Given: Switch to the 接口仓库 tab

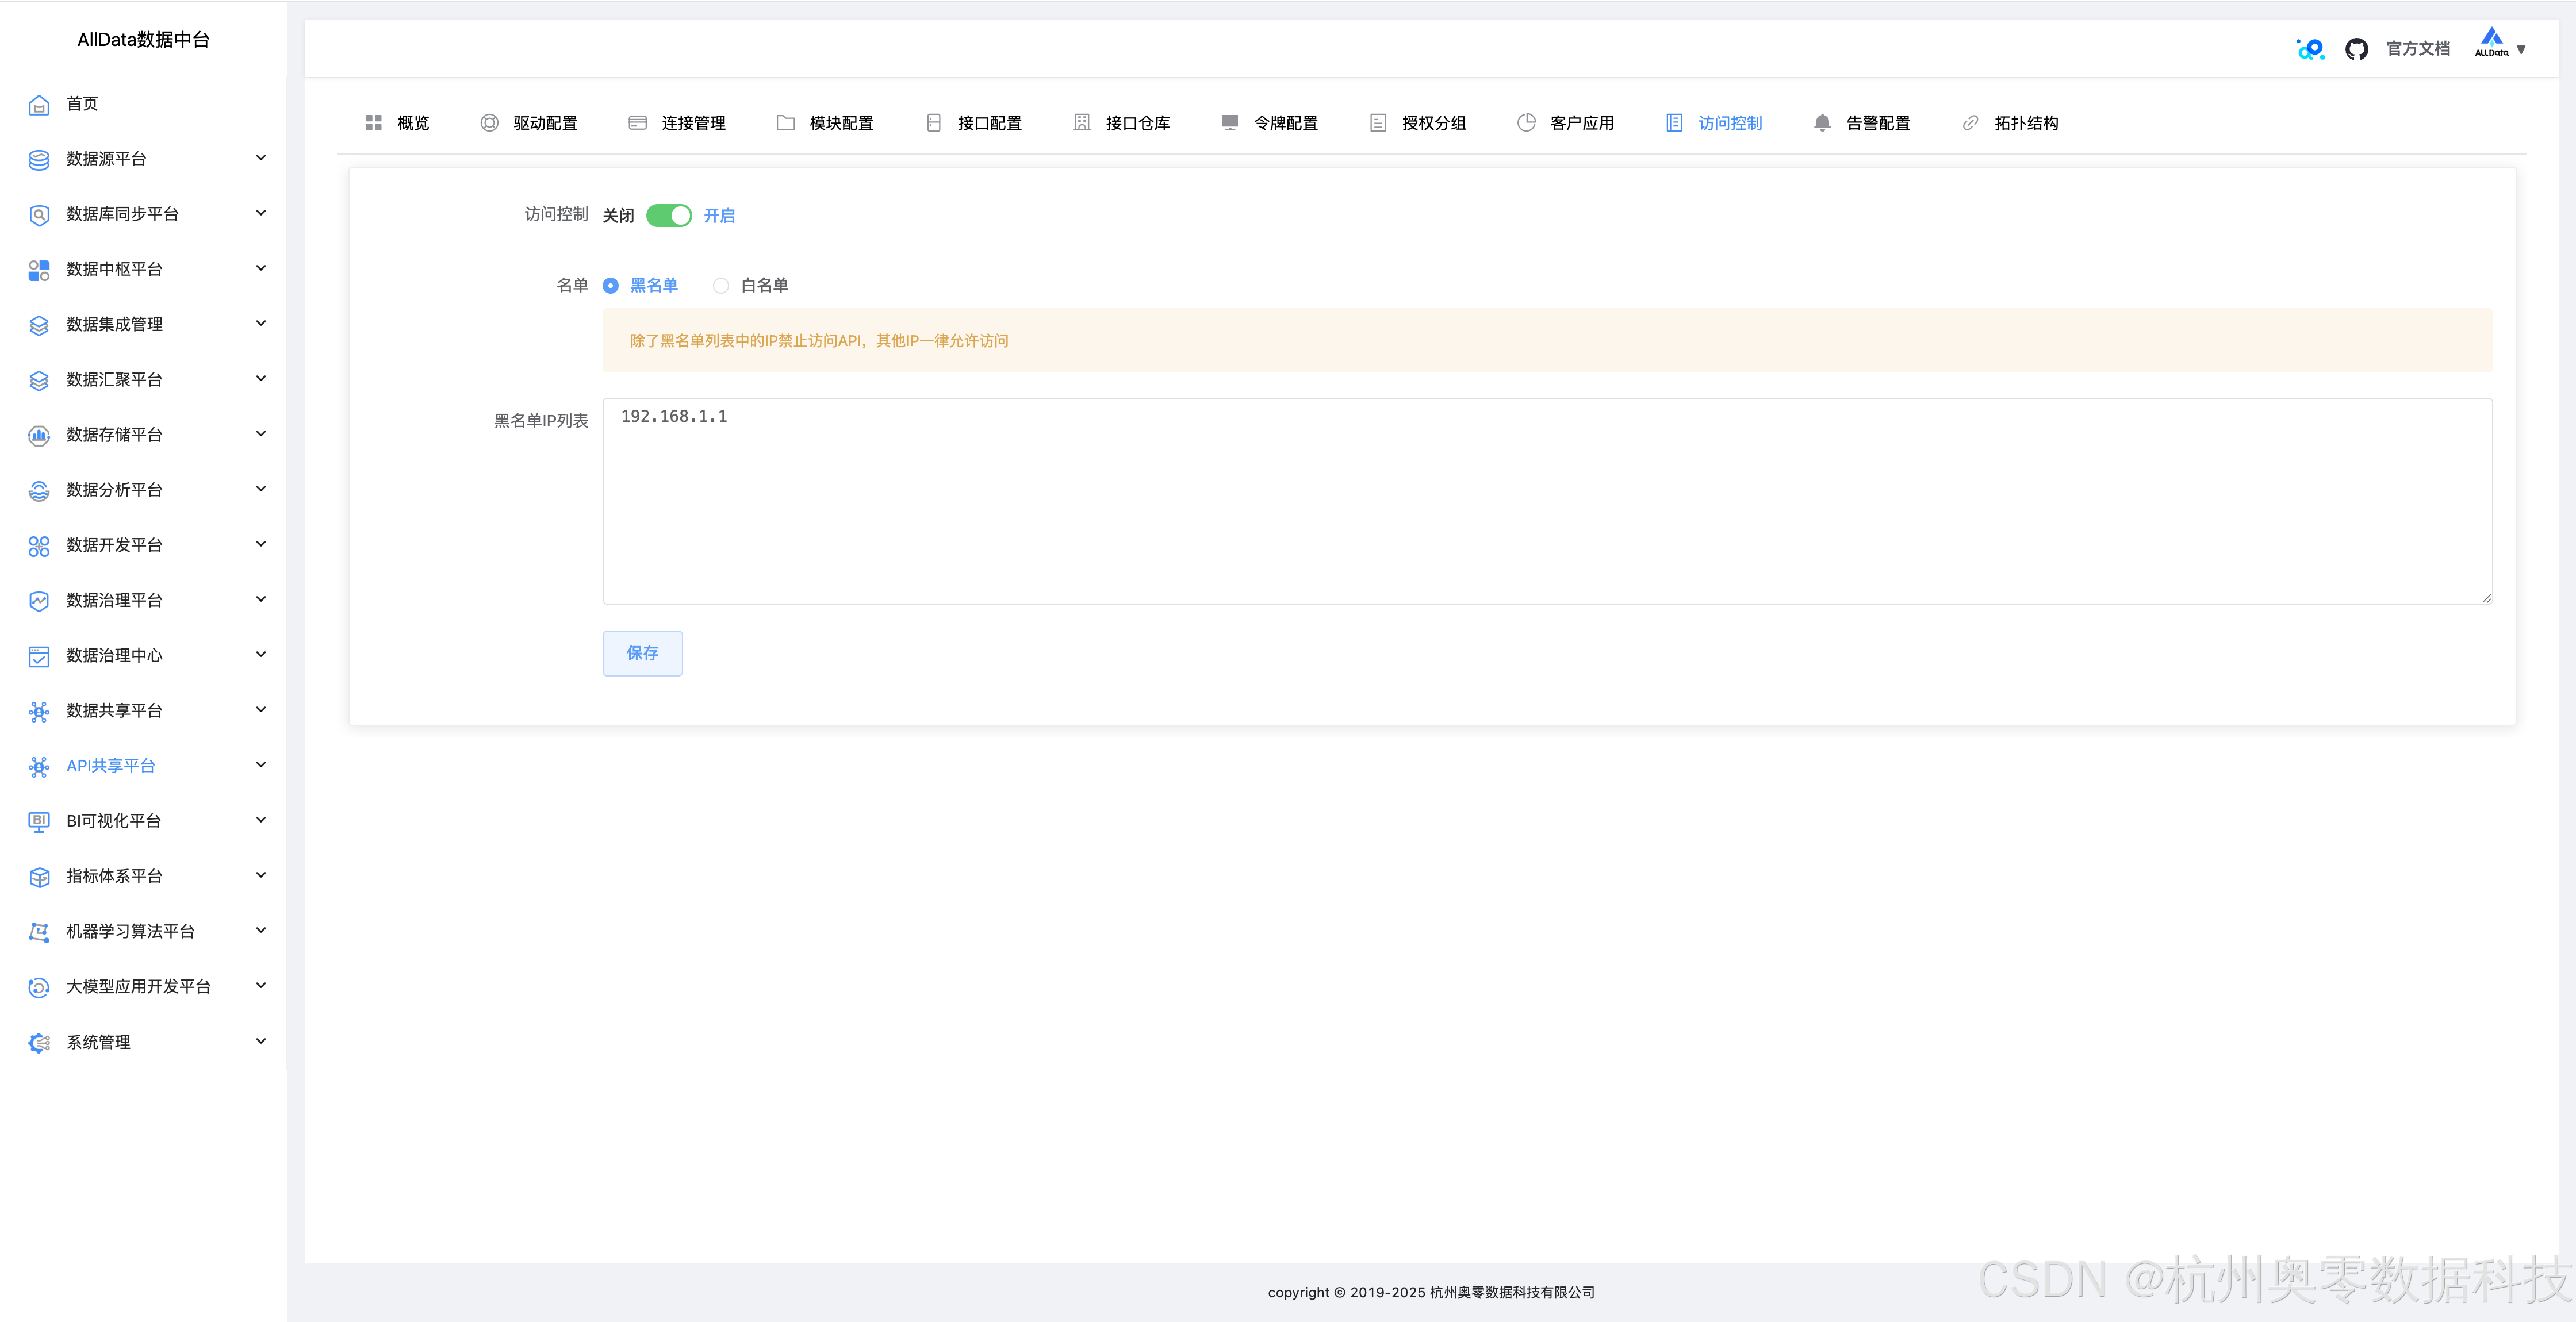Looking at the screenshot, I should coord(1136,123).
